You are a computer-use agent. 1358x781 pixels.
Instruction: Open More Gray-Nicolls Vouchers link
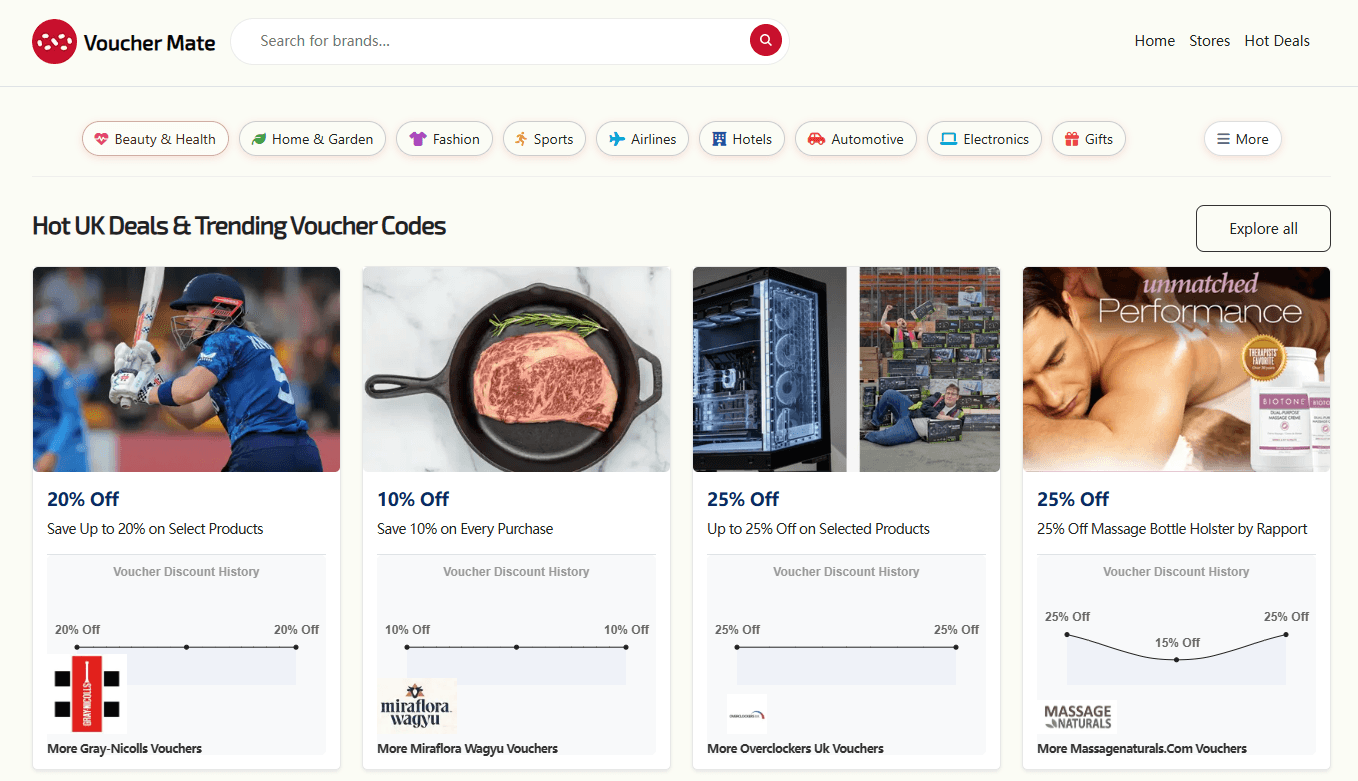[x=124, y=748]
